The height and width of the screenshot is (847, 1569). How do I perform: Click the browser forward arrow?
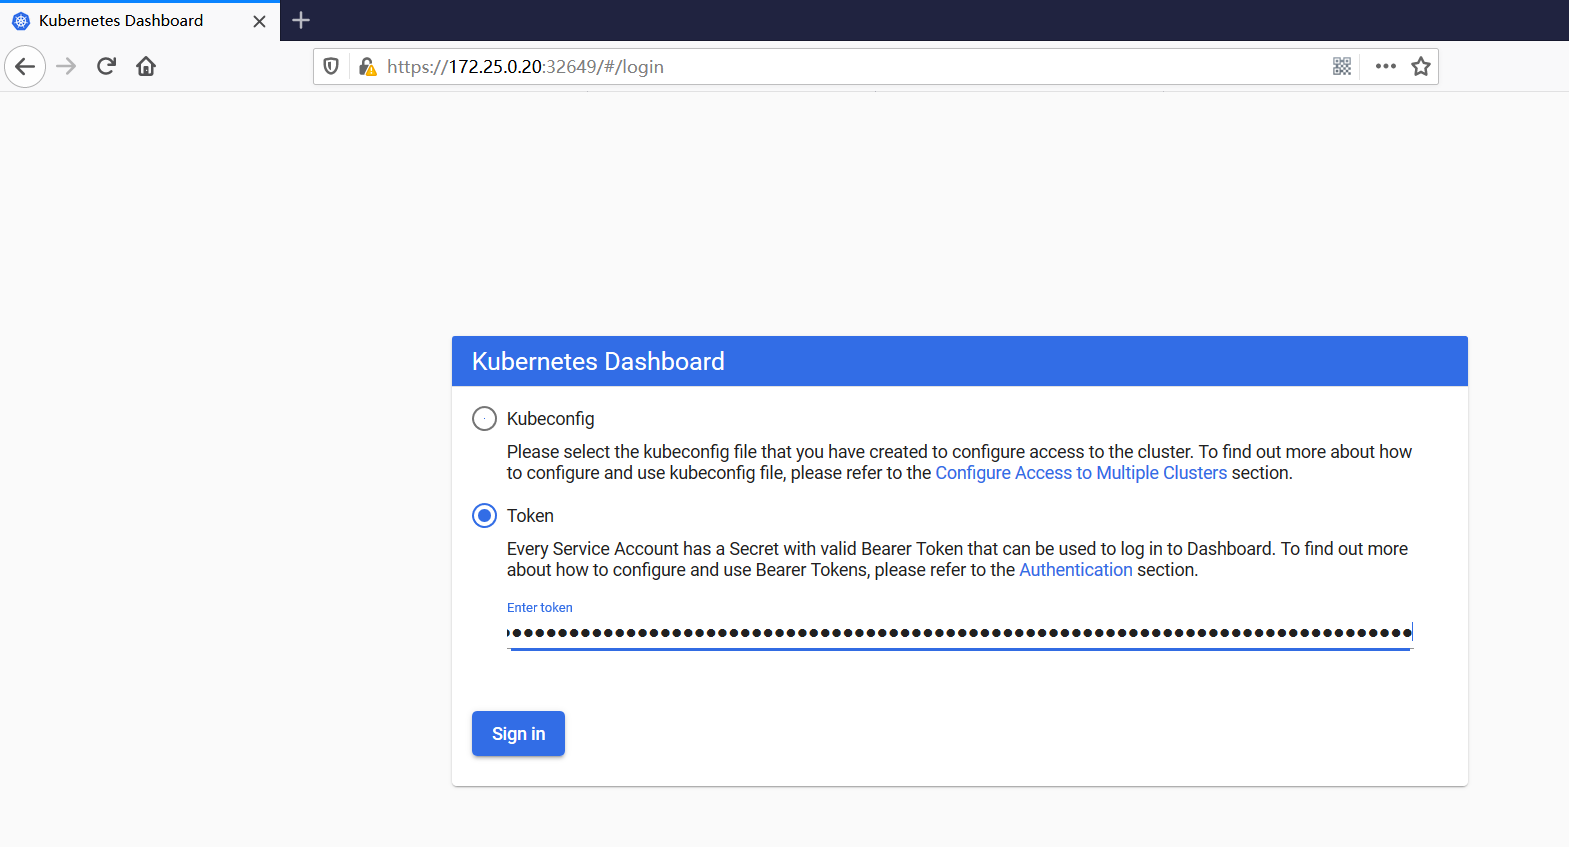click(x=66, y=67)
